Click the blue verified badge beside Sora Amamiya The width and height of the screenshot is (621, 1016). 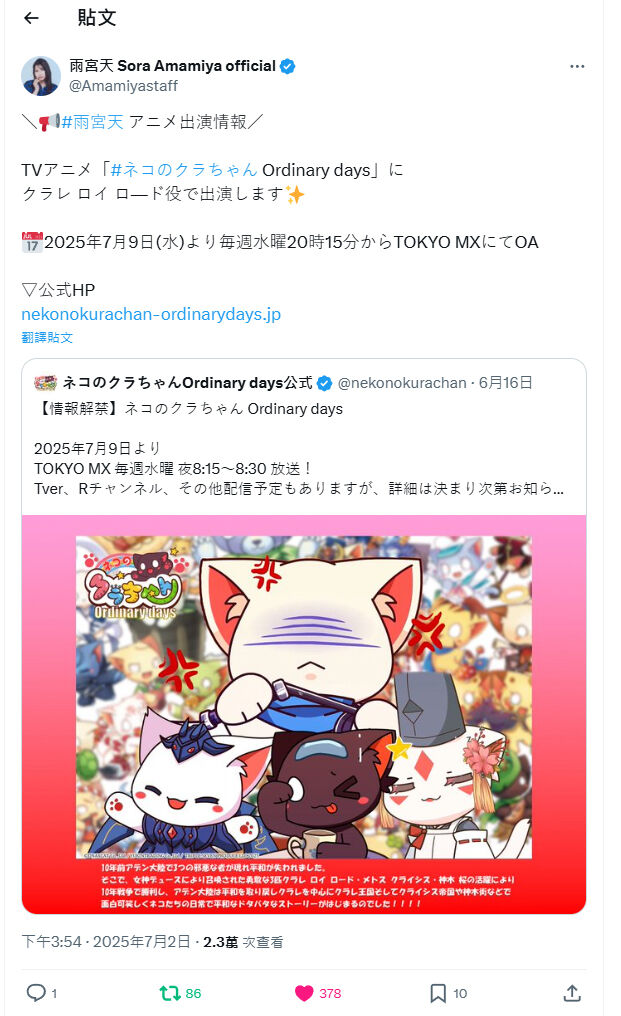point(287,66)
